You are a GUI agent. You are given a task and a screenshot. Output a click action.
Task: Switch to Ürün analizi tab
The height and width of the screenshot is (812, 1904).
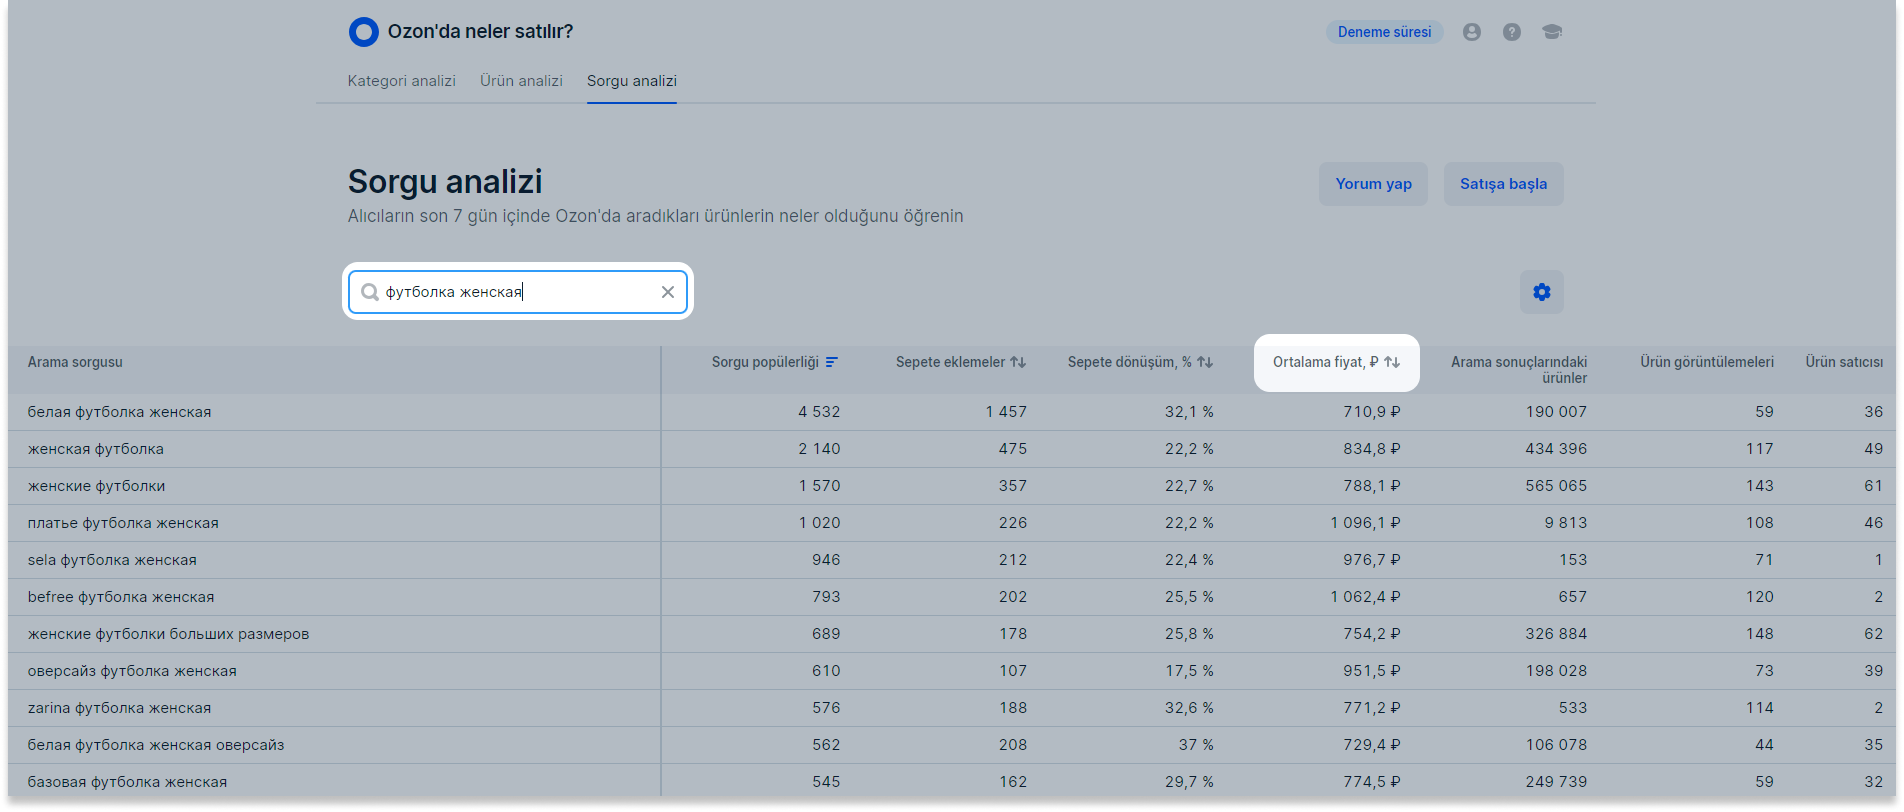(521, 81)
